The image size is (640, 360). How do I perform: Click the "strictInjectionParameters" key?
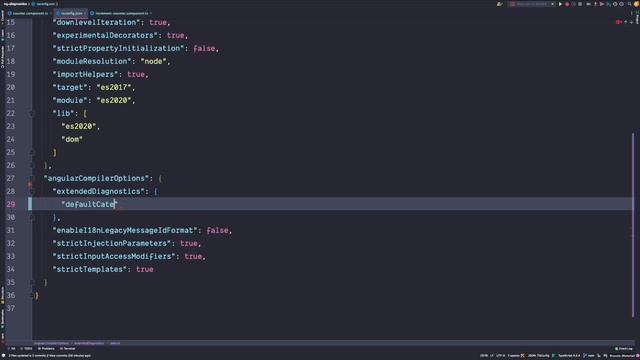(112, 244)
